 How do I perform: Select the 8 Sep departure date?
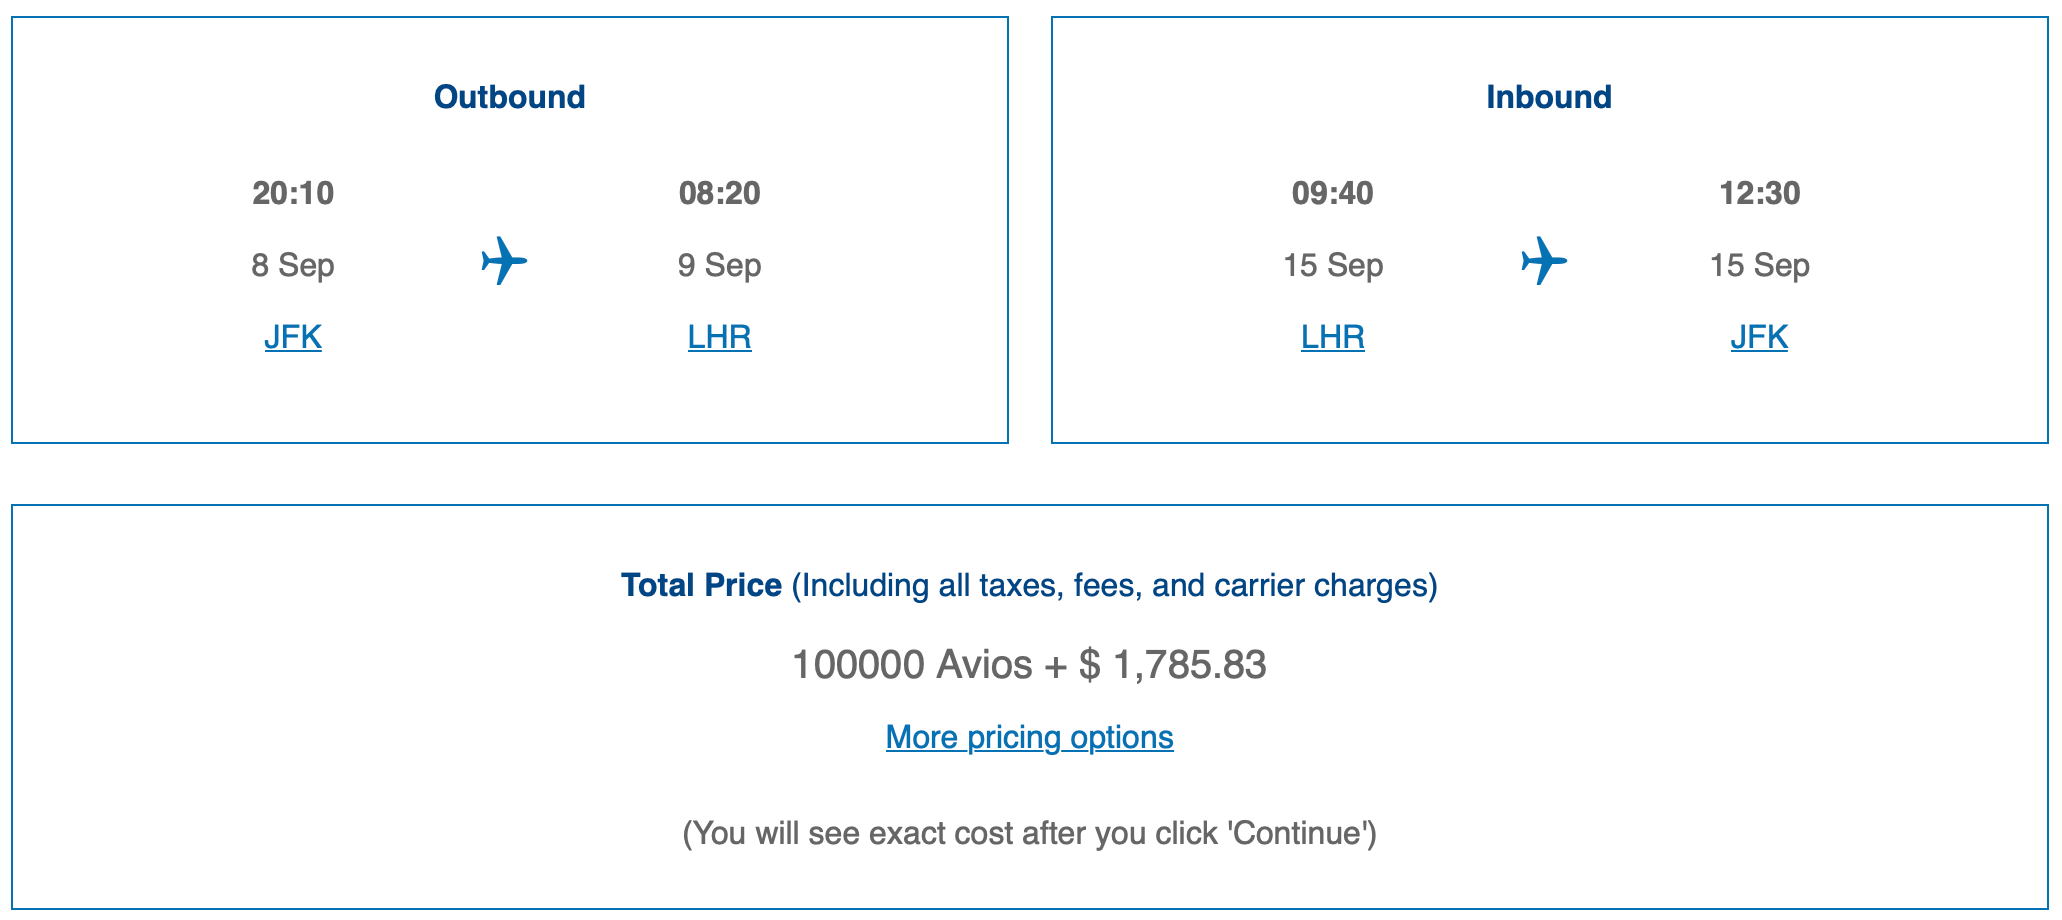(x=294, y=265)
